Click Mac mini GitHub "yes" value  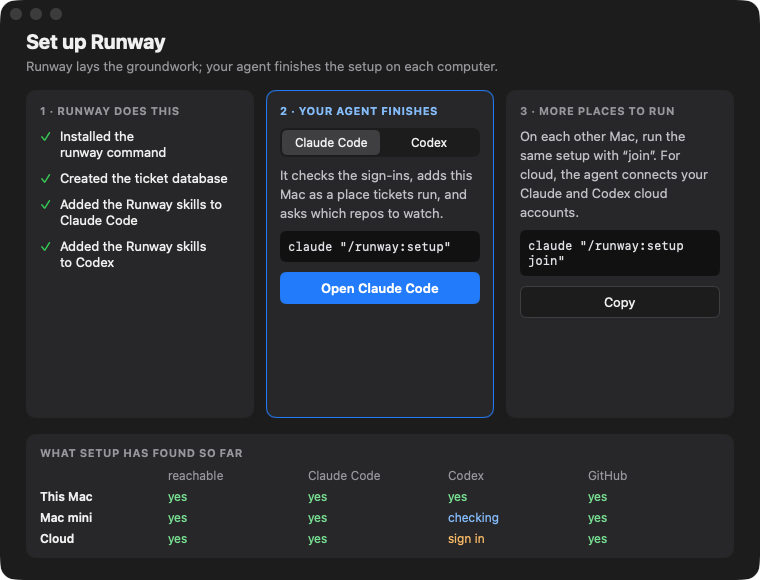pyautogui.click(x=598, y=517)
